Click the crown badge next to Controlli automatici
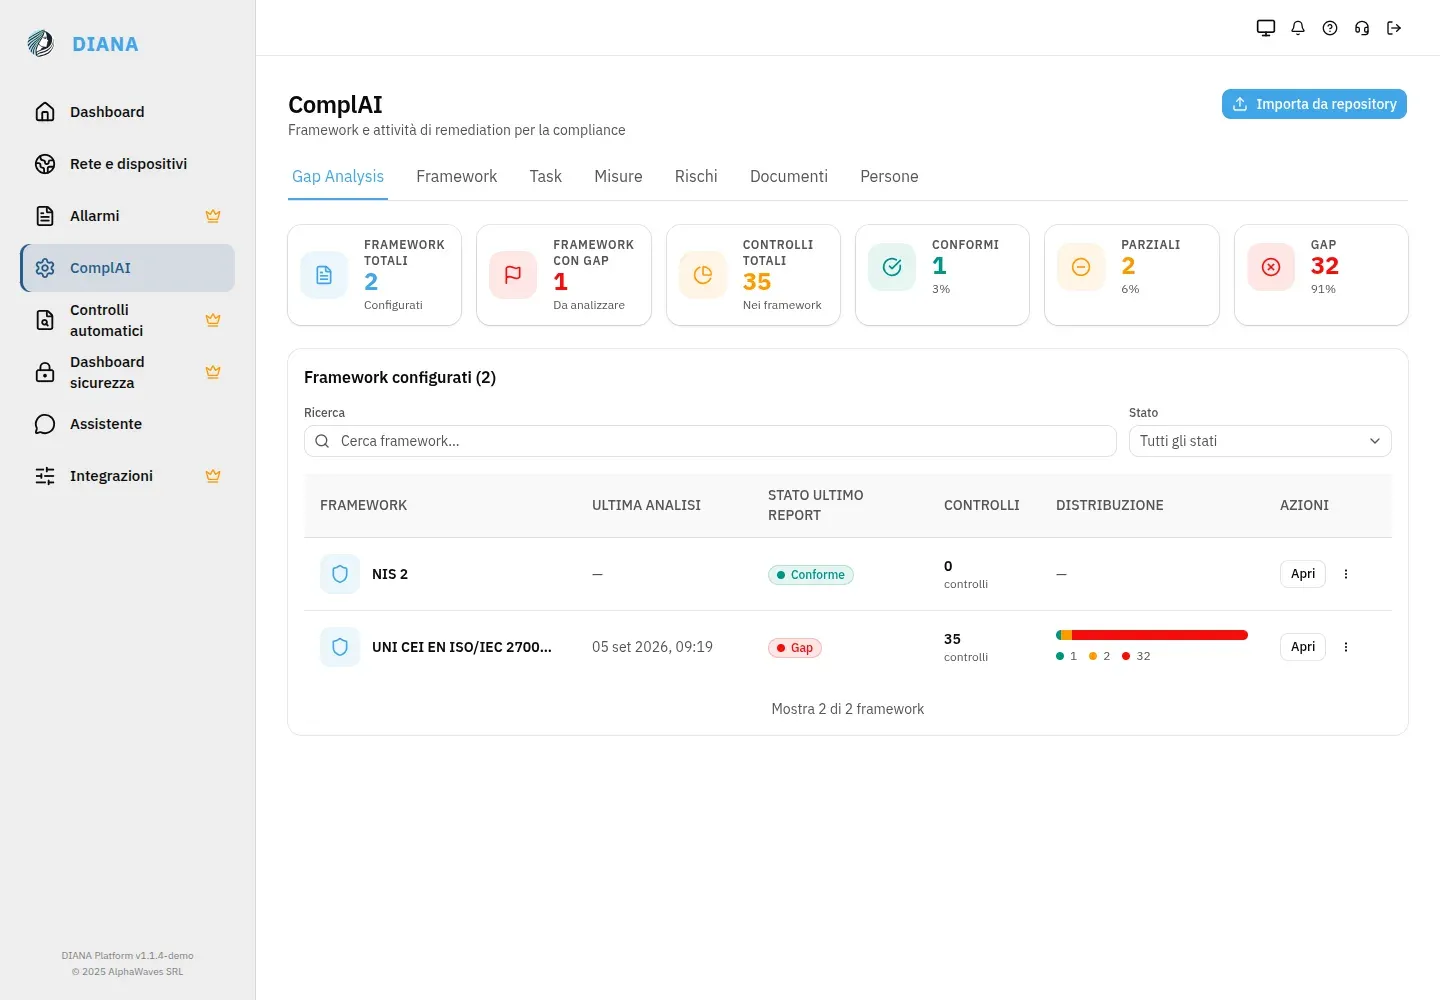Viewport: 1440px width, 1000px height. pyautogui.click(x=213, y=320)
